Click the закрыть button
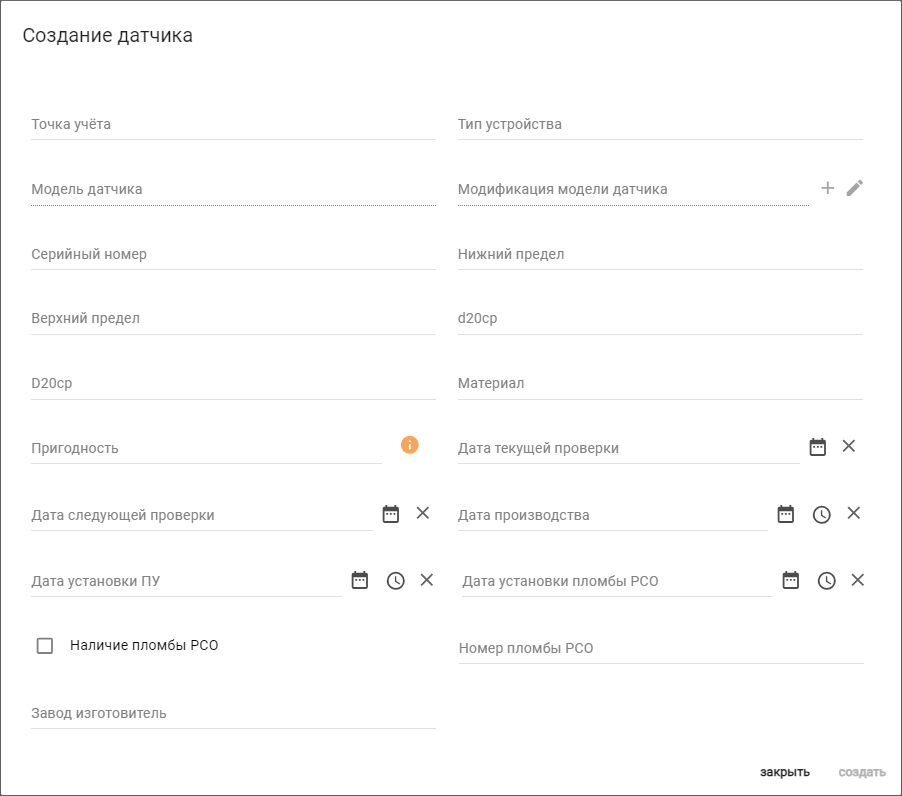Viewport: 902px width, 796px height. click(785, 772)
